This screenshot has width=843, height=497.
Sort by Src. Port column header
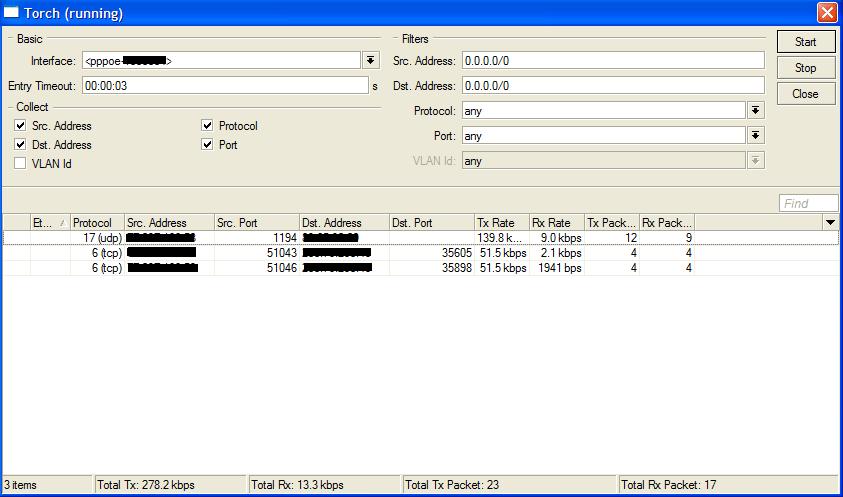pyautogui.click(x=256, y=223)
